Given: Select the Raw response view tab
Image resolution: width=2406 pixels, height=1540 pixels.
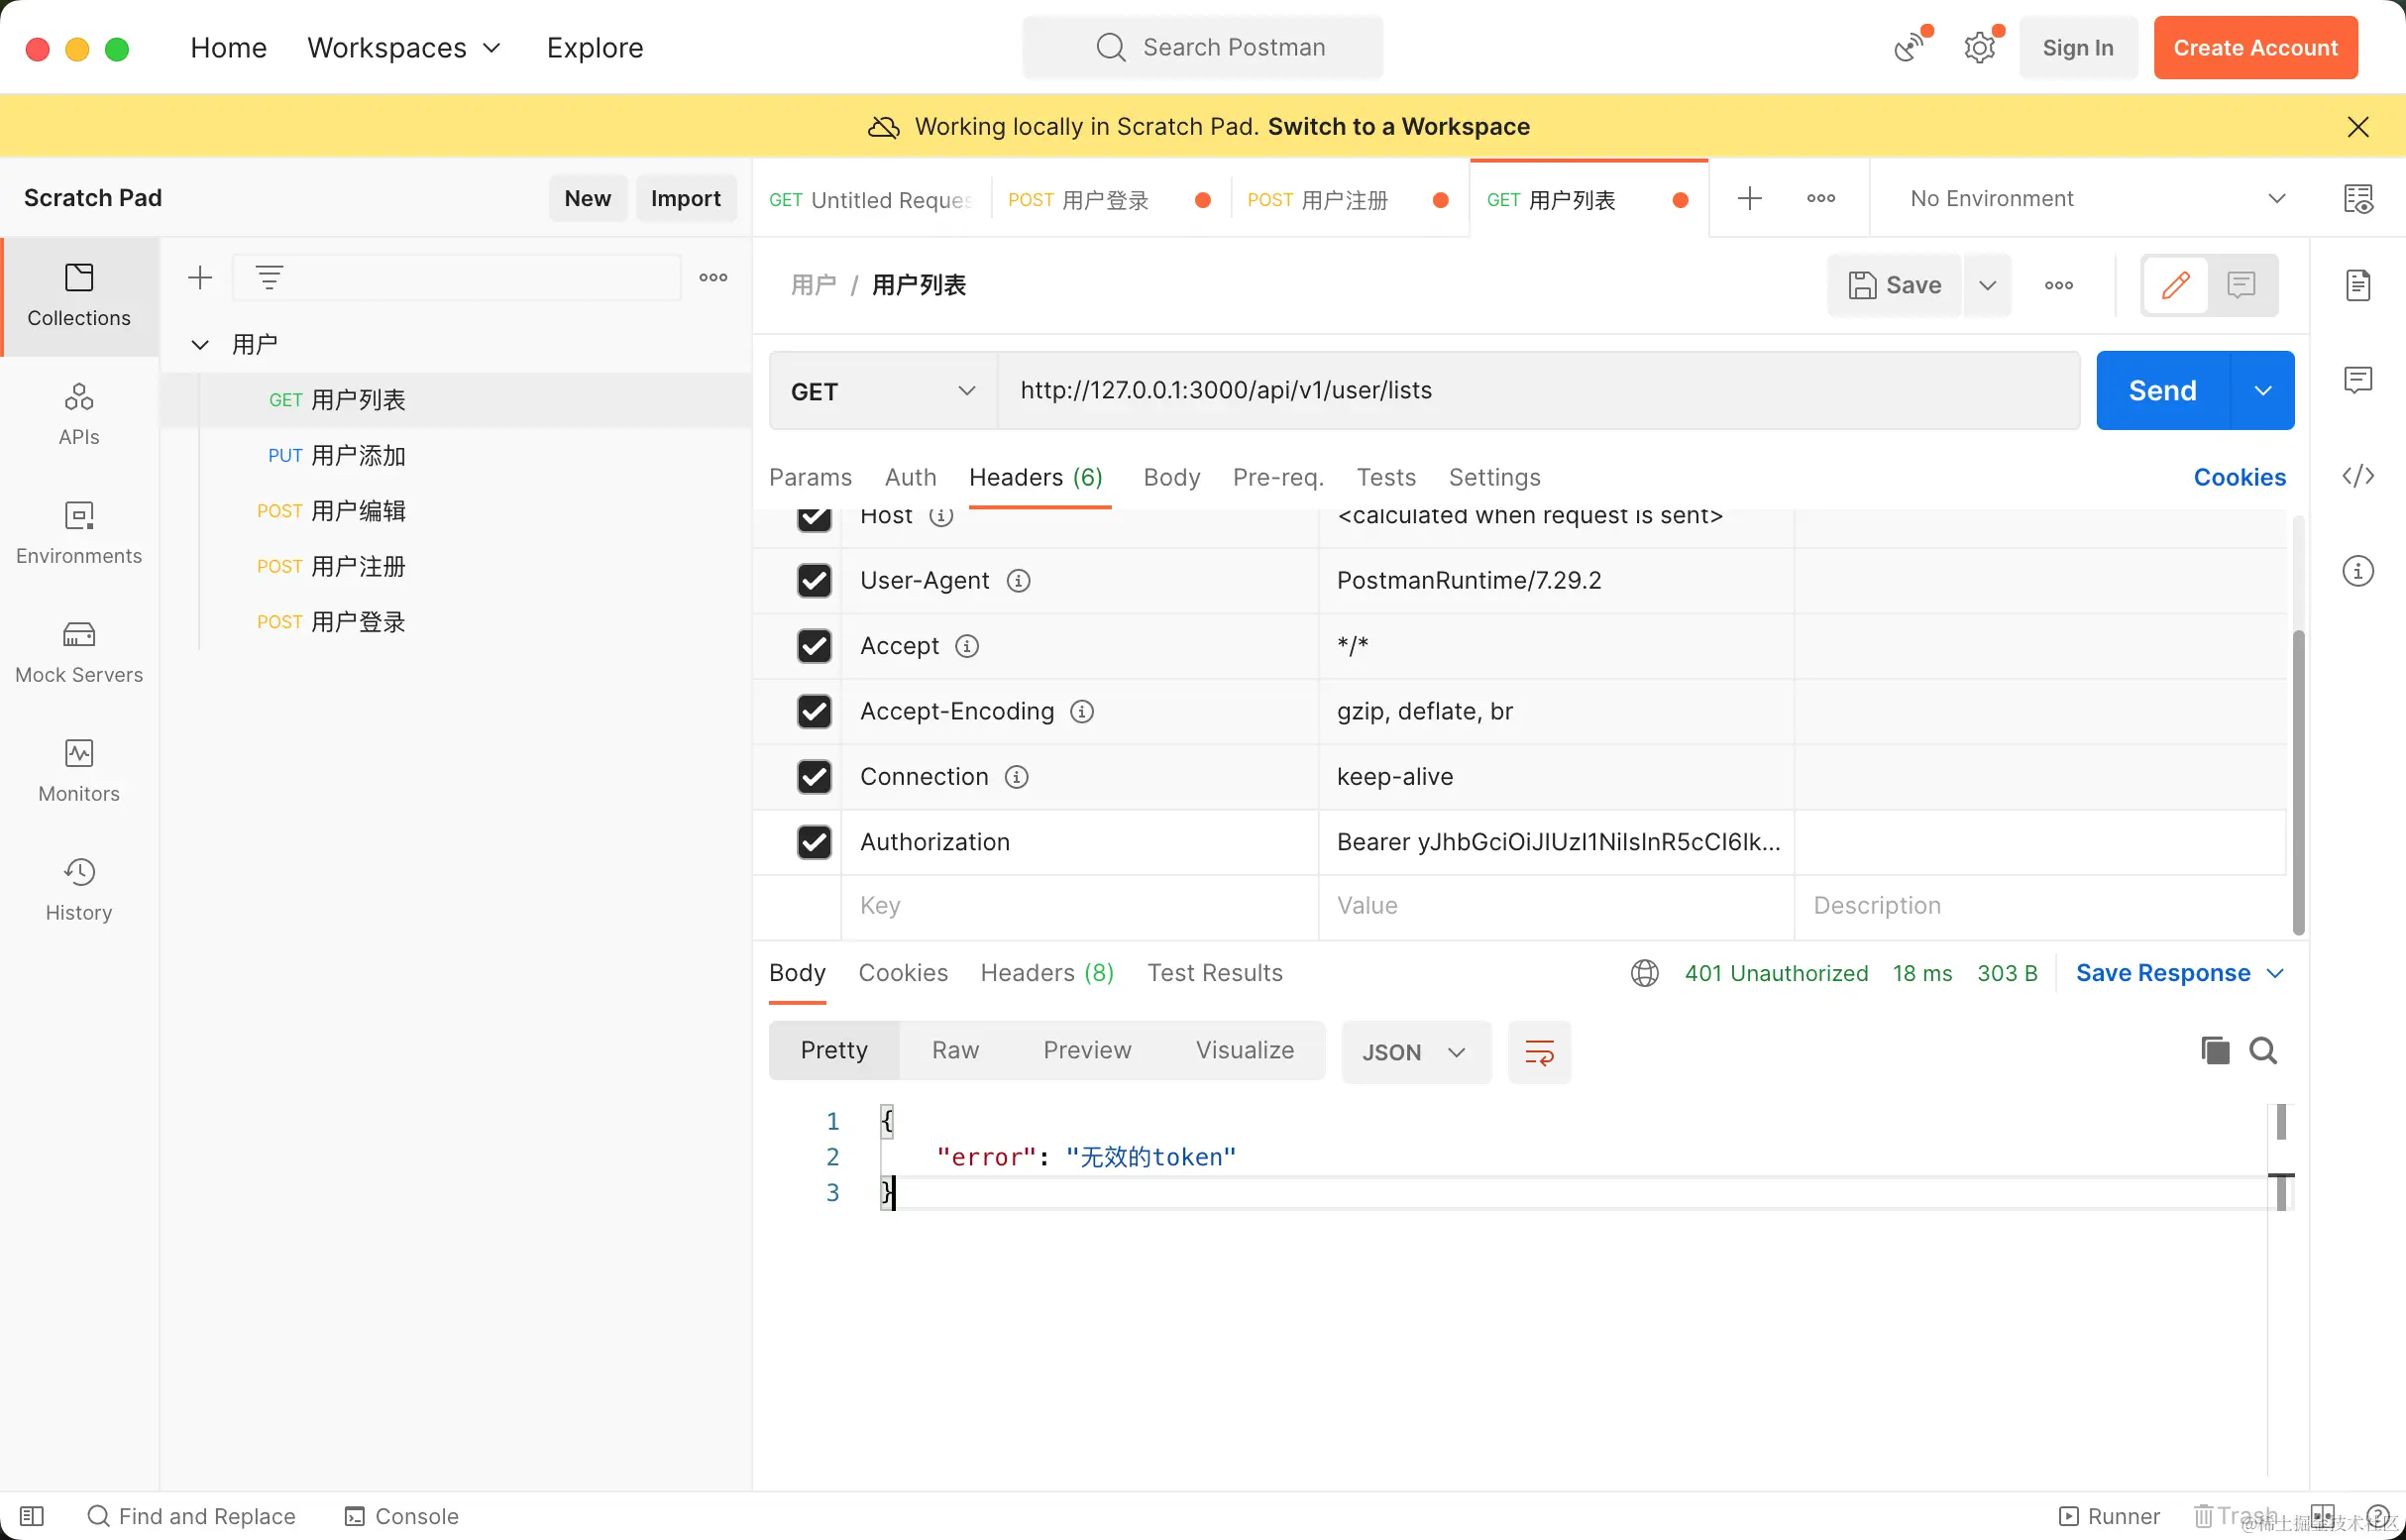Looking at the screenshot, I should (x=954, y=1050).
